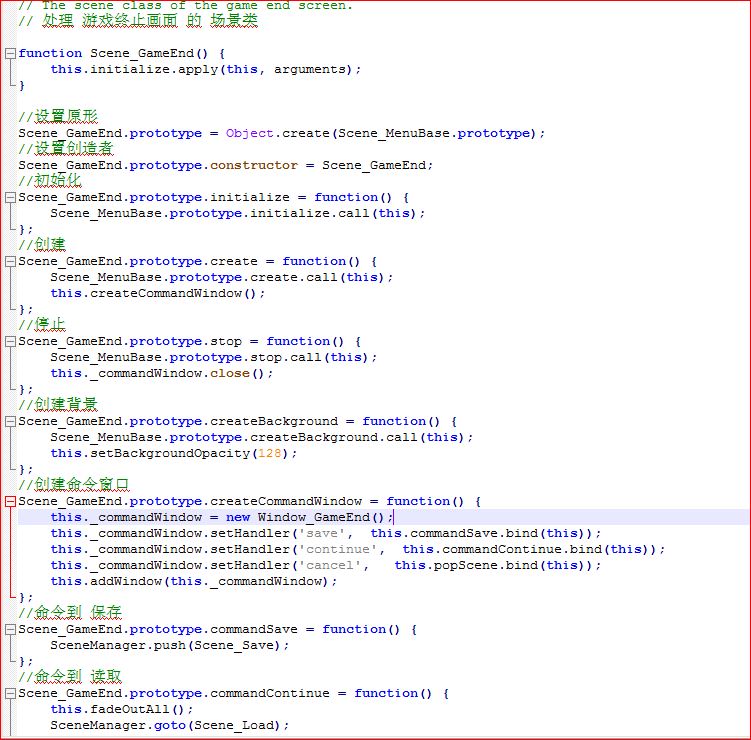Click 'close' in the _commandWindow.close() line

(x=230, y=373)
